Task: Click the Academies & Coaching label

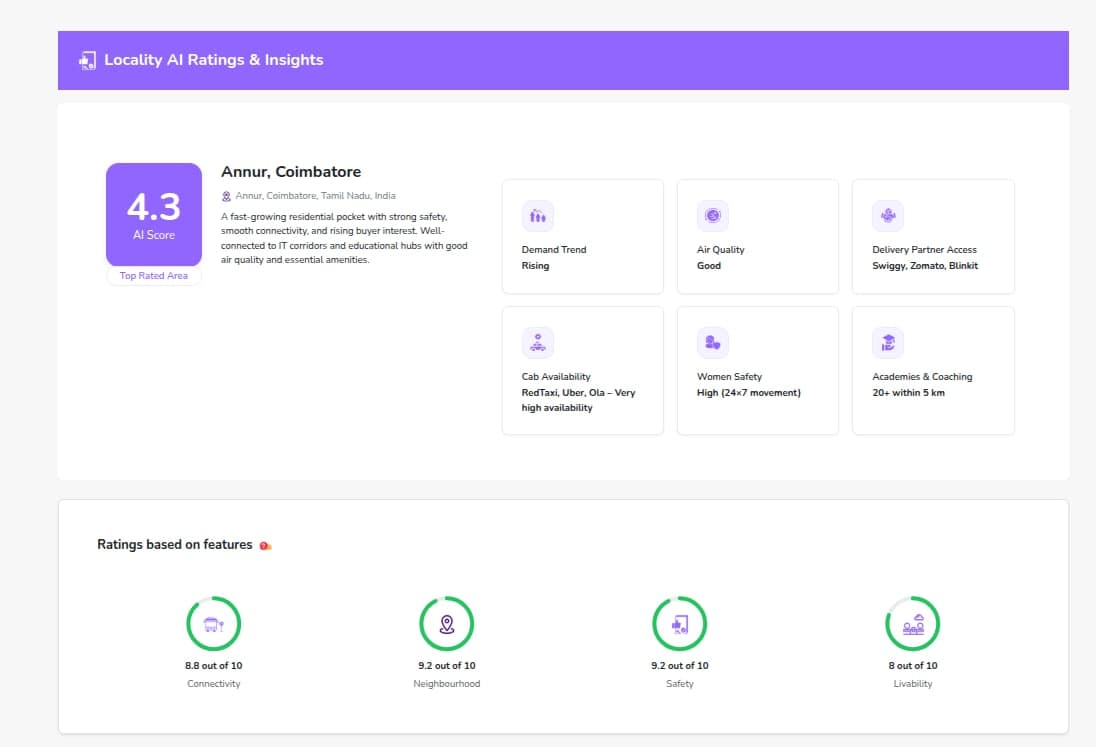Action: tap(922, 377)
